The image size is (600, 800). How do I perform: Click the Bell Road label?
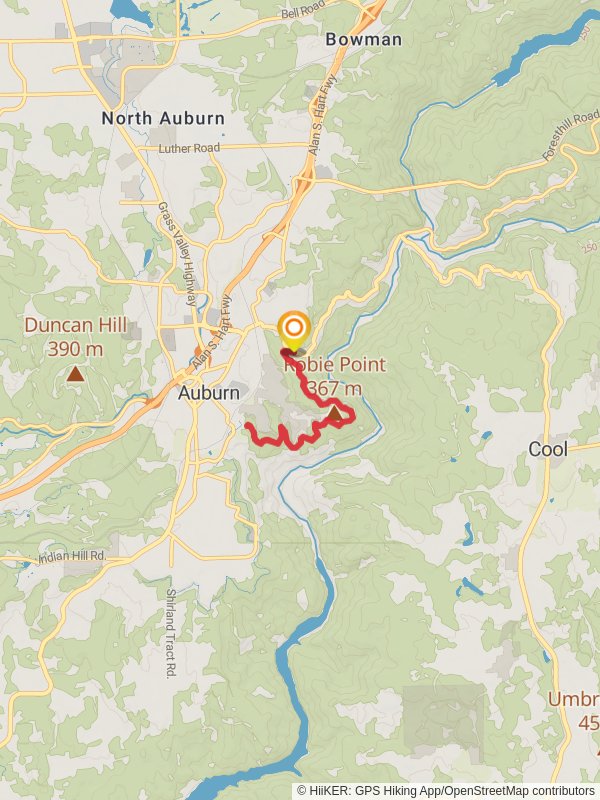point(303,10)
